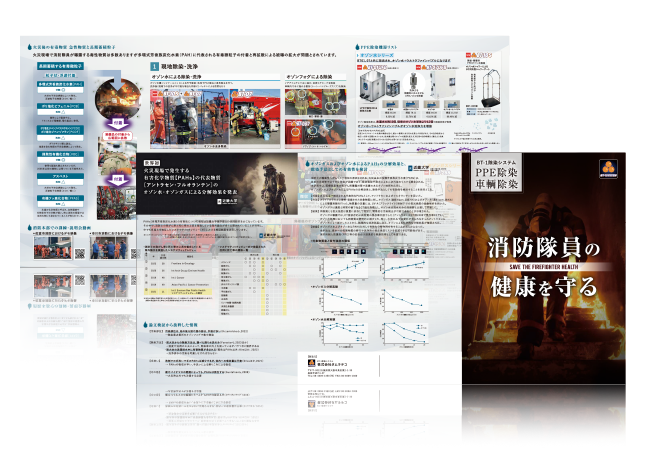This screenshot has width=650, height=450.
Task: Click the numbered "1" badge beside 現地除染・洗浄
Action: point(154,66)
